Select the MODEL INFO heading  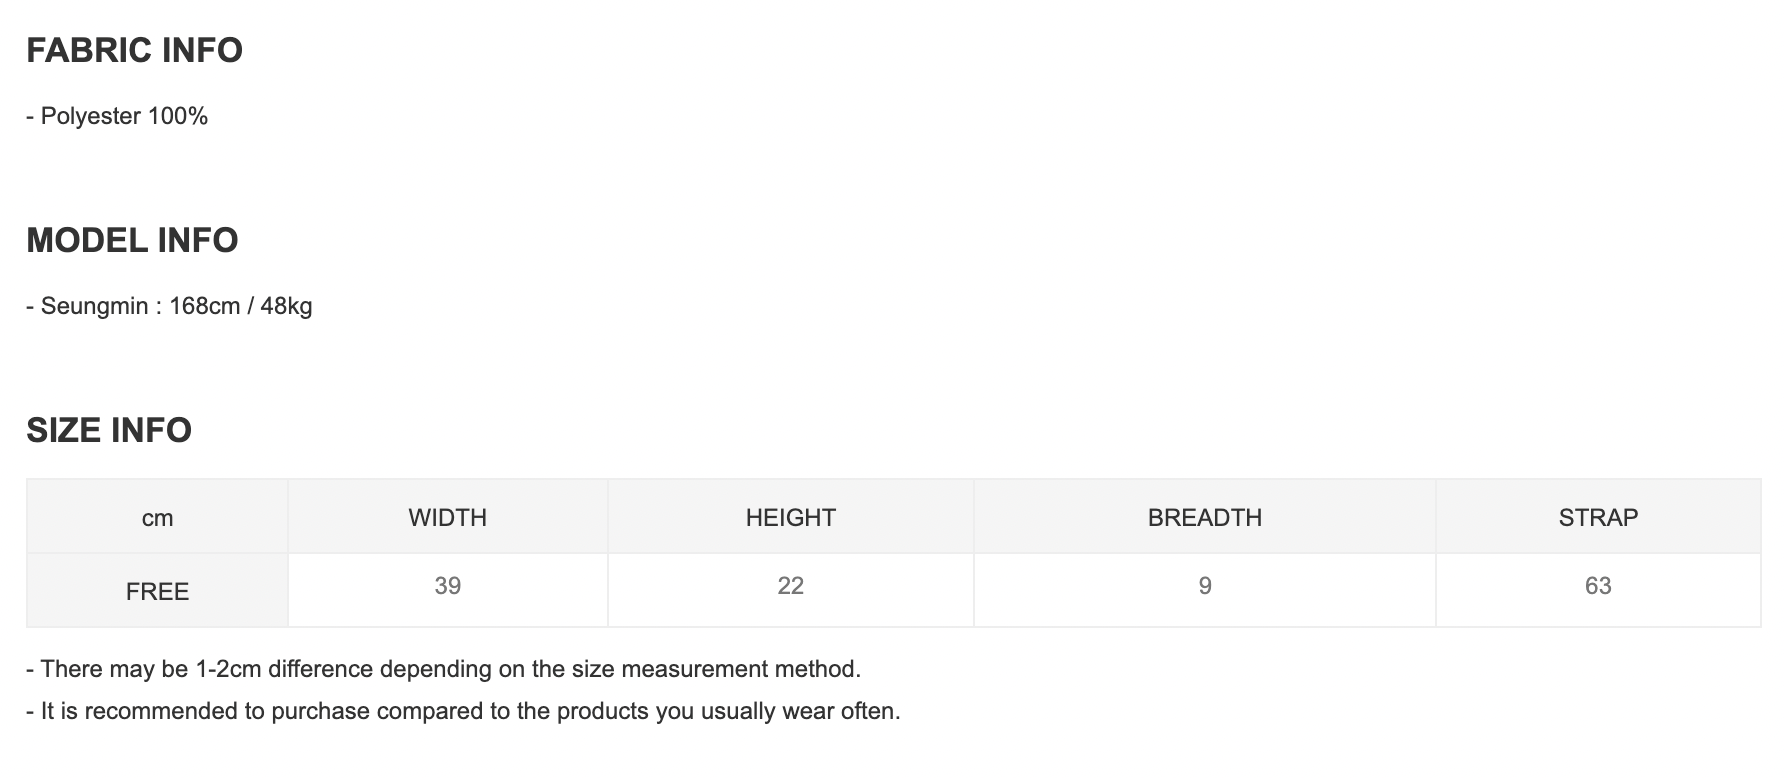[132, 240]
